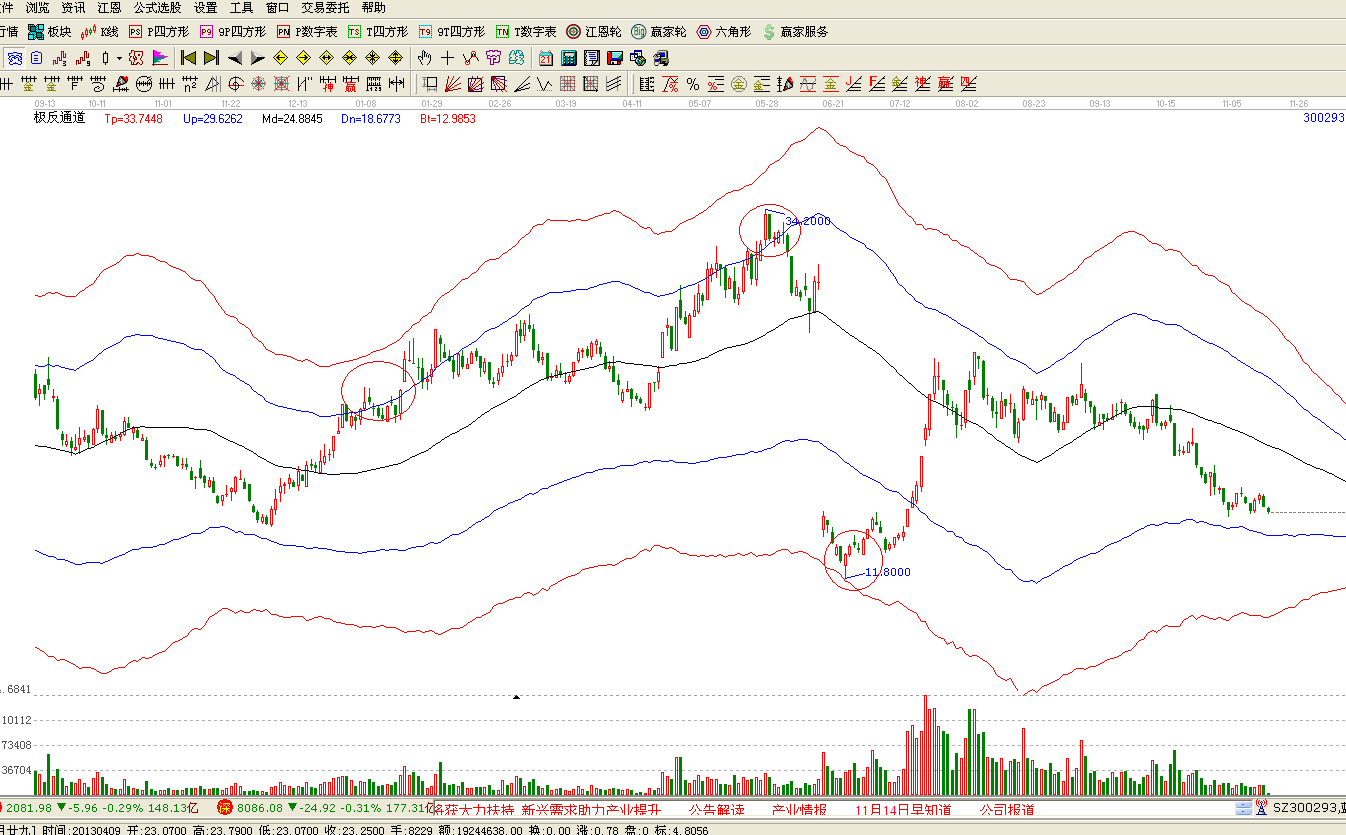Select the percent line drawing tool
The height and width of the screenshot is (835, 1346).
point(693,83)
